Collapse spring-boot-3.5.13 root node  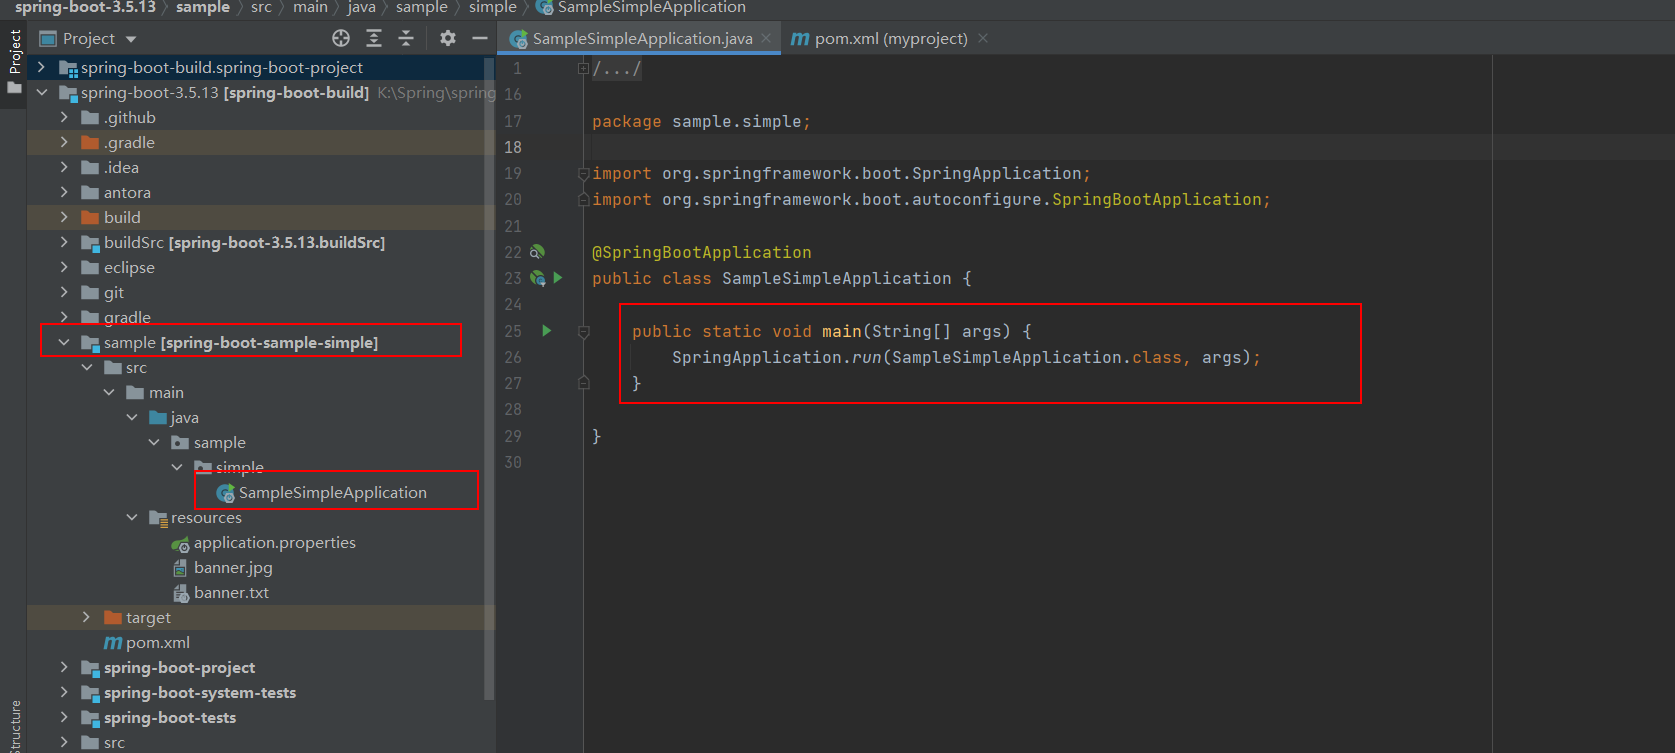click(41, 92)
